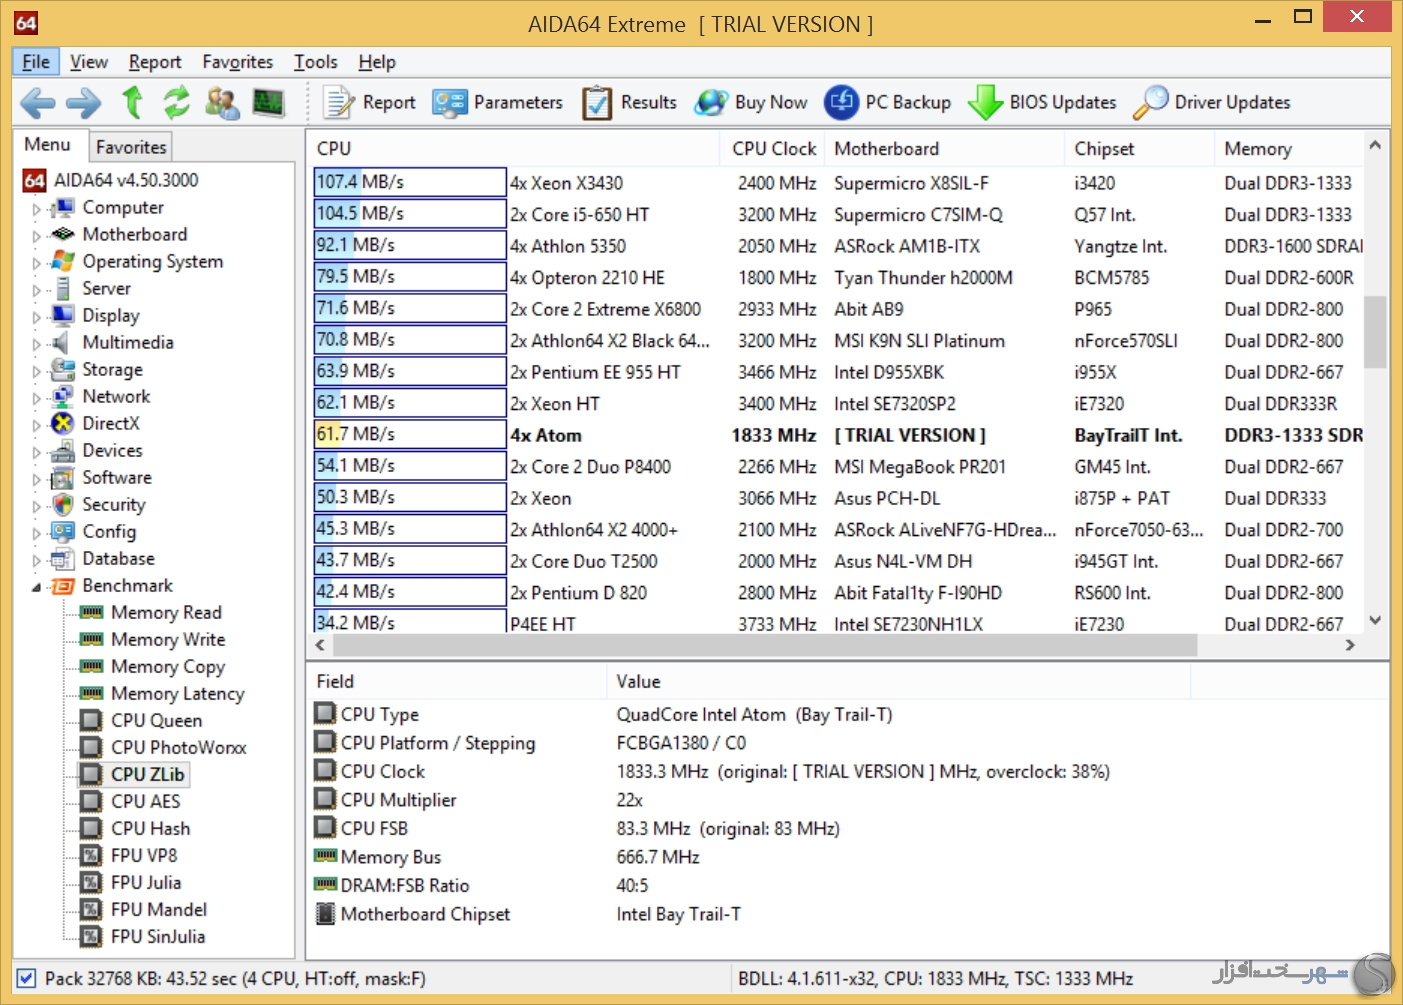Image resolution: width=1403 pixels, height=1005 pixels.
Task: Open the Memory Copy benchmark
Action: [x=168, y=666]
